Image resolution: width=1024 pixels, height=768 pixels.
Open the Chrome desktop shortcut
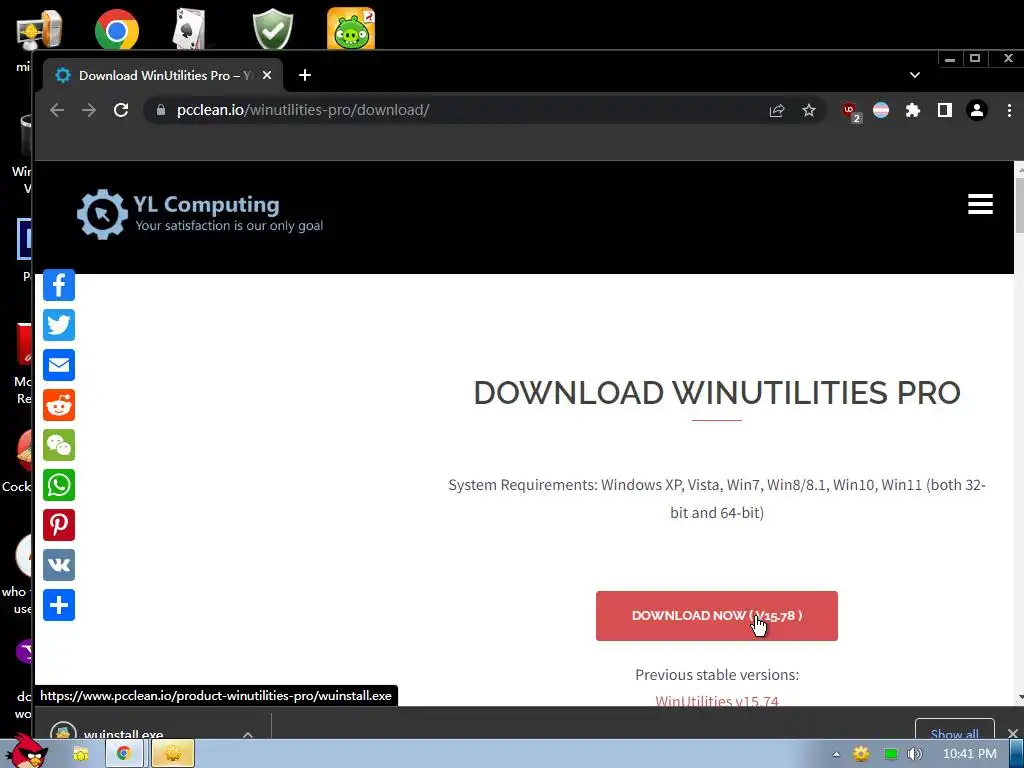click(116, 29)
